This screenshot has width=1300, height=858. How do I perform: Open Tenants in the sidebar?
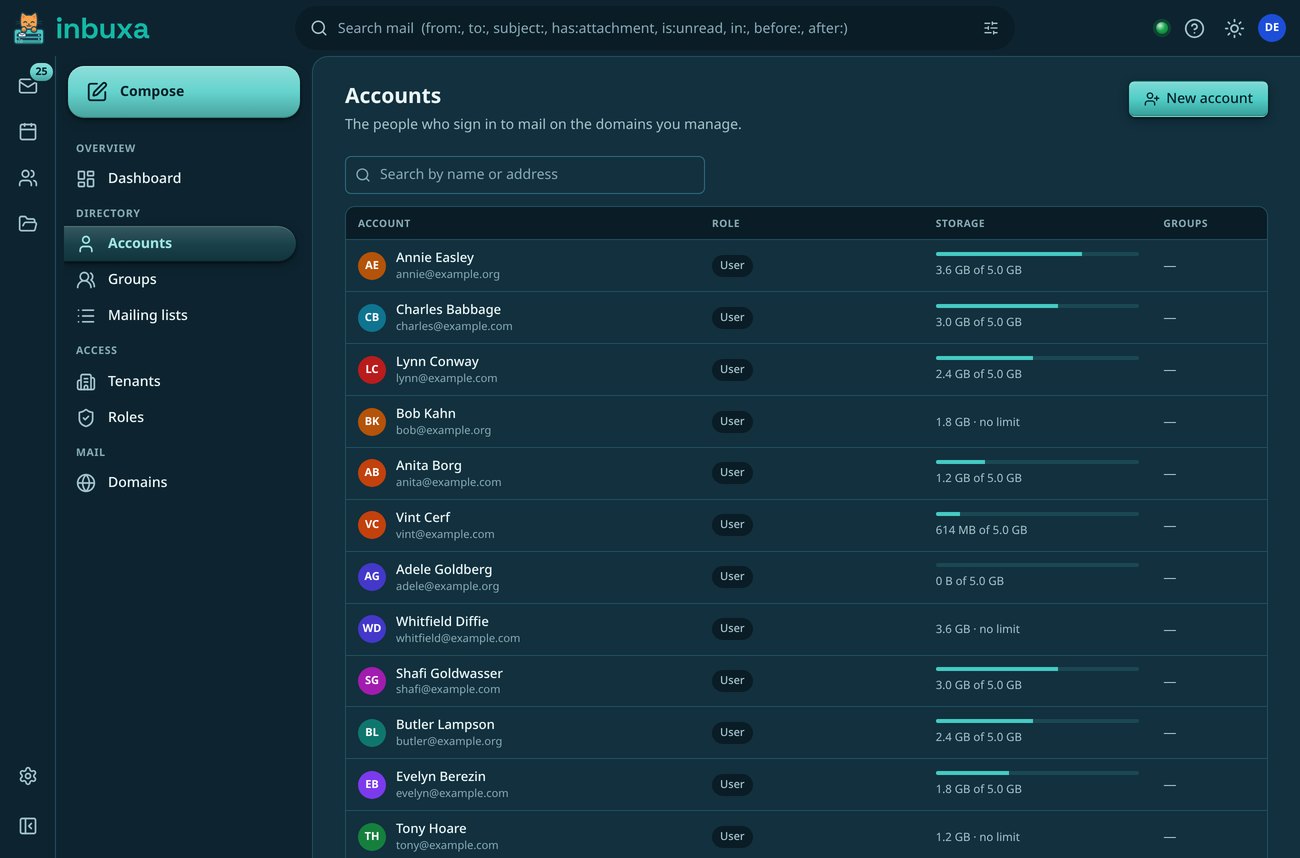(180, 381)
